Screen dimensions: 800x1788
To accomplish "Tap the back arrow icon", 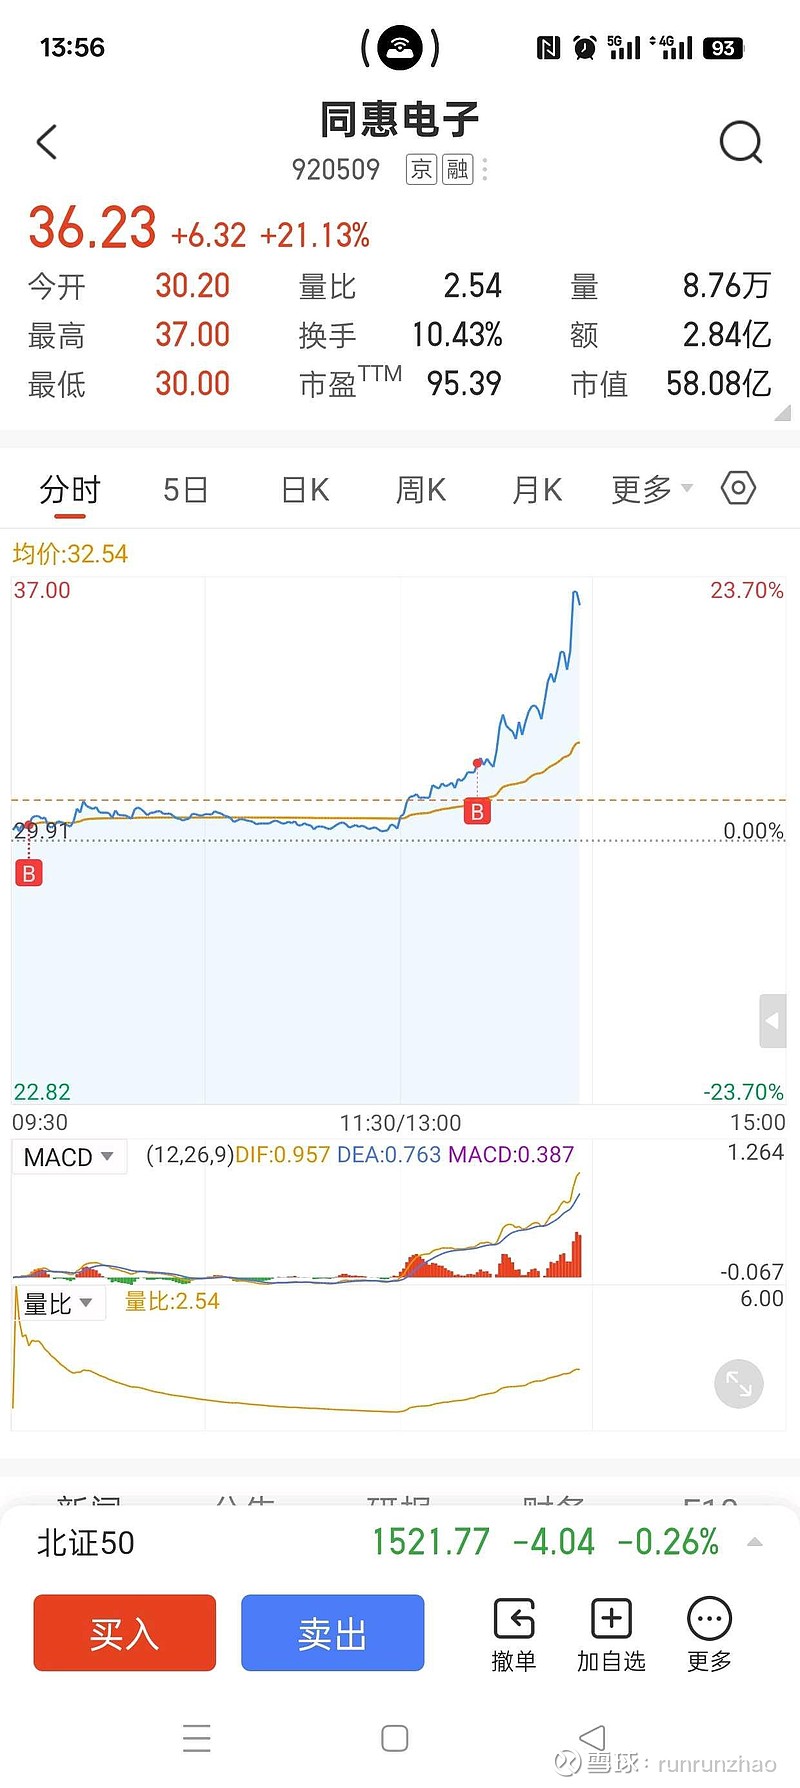I will [x=47, y=142].
